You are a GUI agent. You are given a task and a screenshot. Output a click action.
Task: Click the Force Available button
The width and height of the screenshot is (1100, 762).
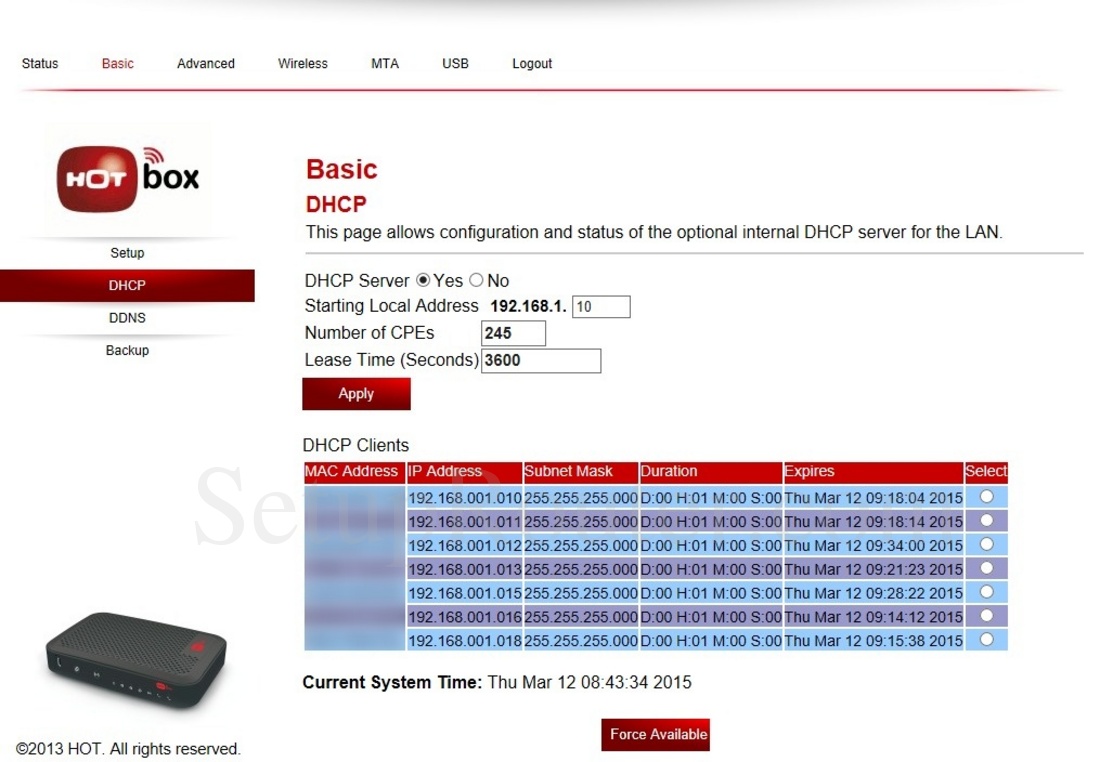click(x=655, y=735)
